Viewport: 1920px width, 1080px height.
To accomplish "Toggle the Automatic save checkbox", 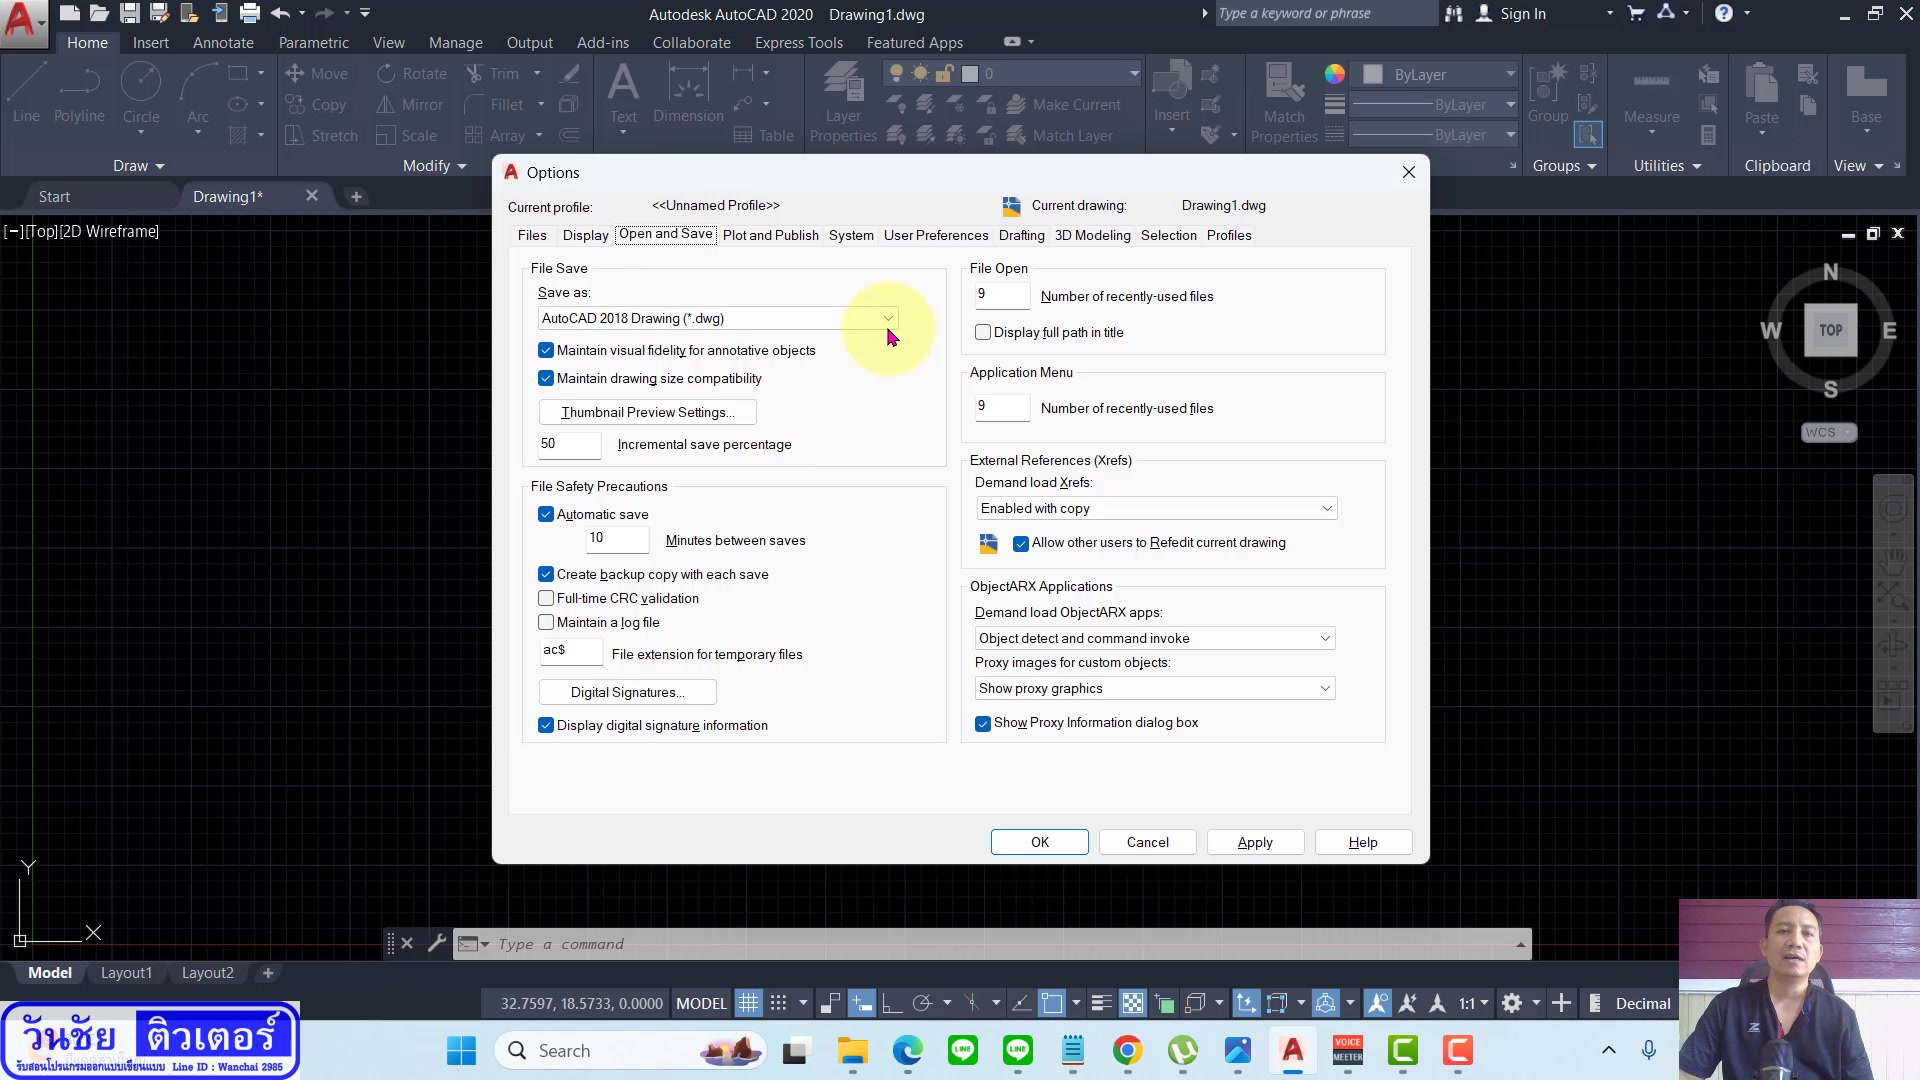I will coord(546,514).
